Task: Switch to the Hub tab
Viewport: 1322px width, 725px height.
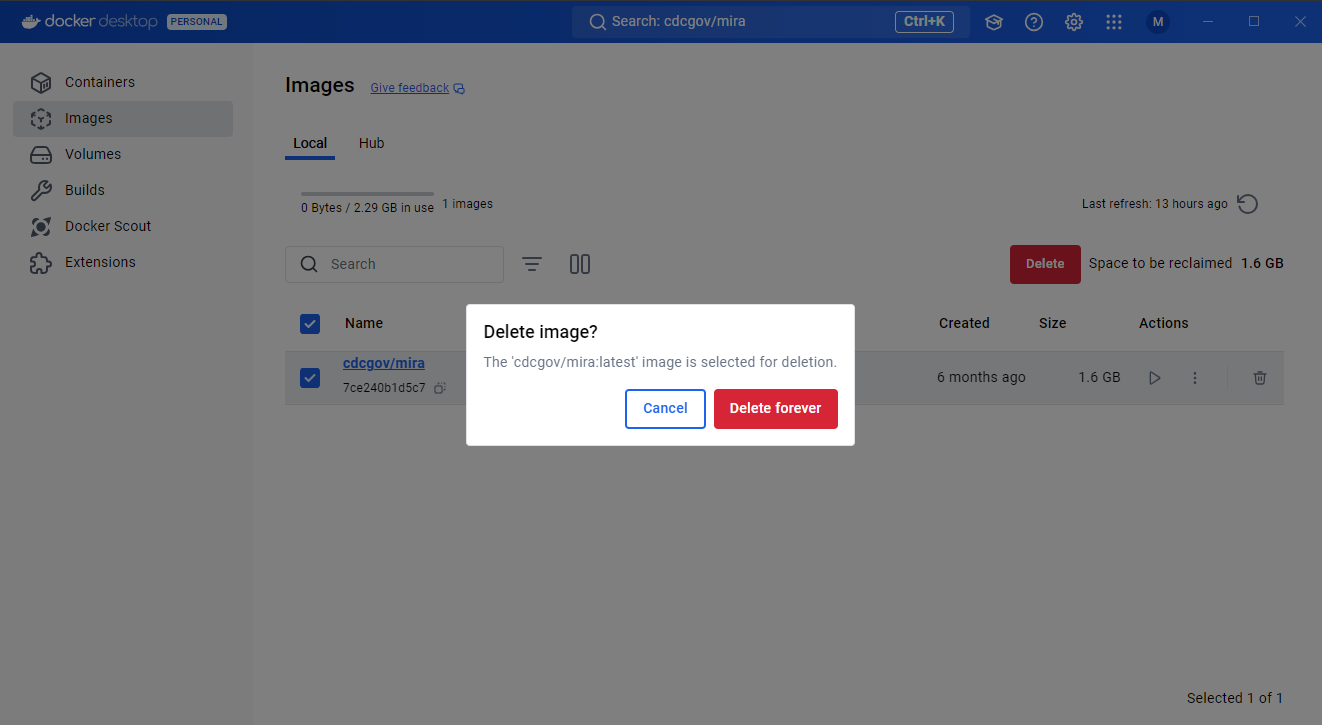Action: (x=372, y=143)
